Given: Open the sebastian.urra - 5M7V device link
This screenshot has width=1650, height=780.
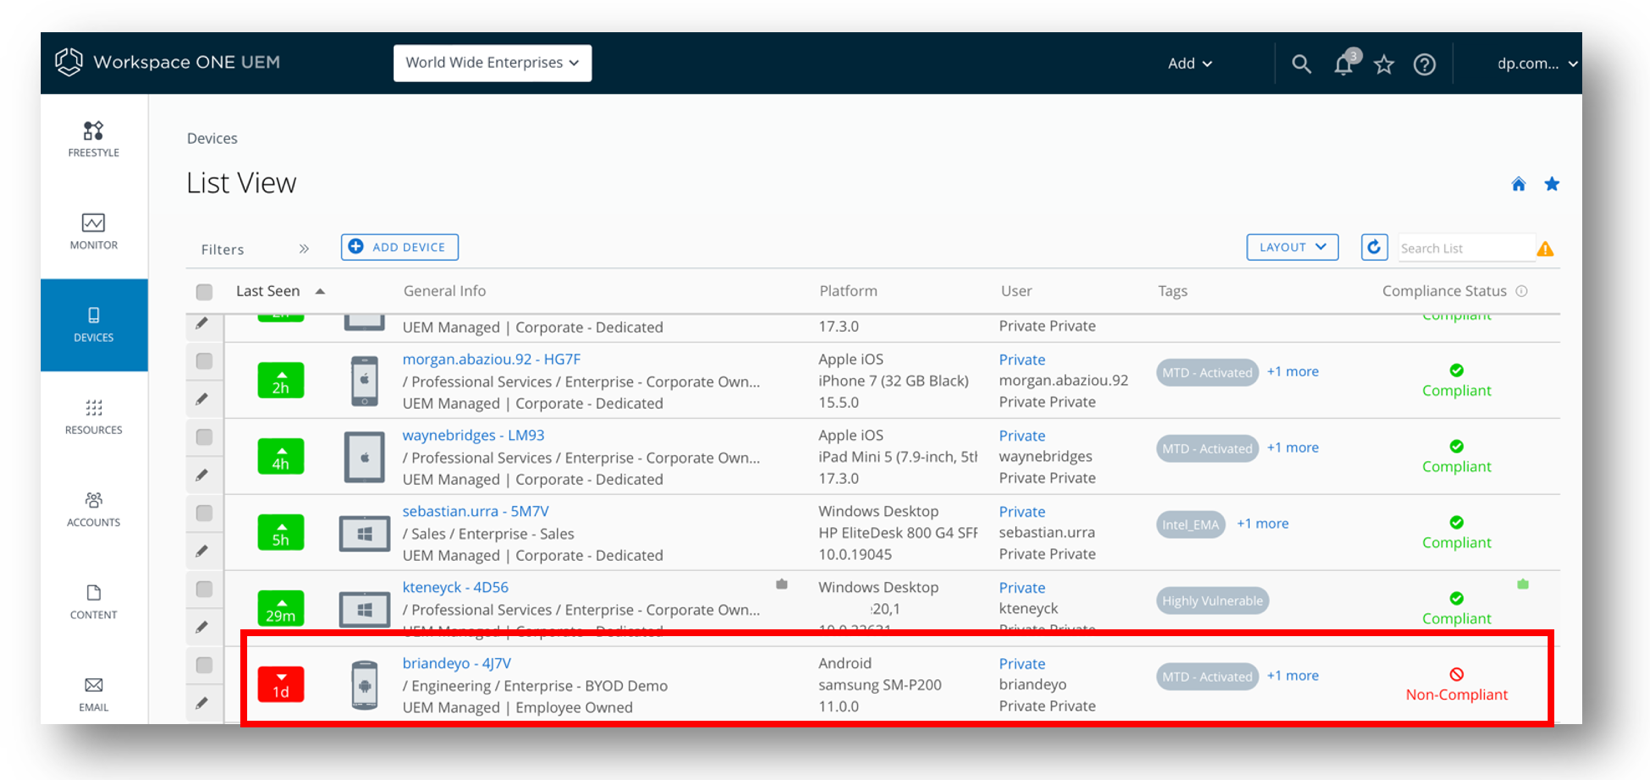Looking at the screenshot, I should tap(475, 511).
